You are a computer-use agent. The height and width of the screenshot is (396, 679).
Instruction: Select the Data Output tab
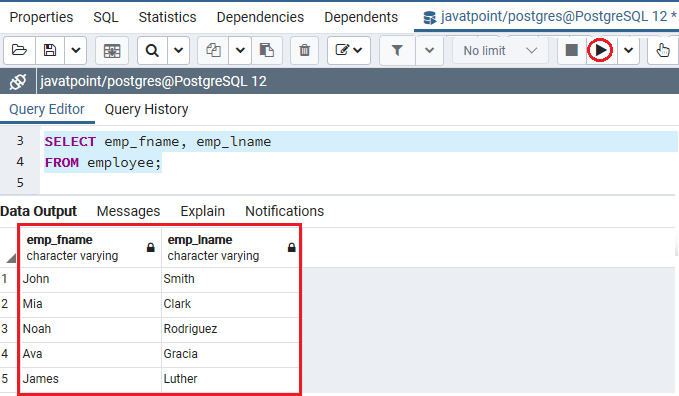point(39,211)
